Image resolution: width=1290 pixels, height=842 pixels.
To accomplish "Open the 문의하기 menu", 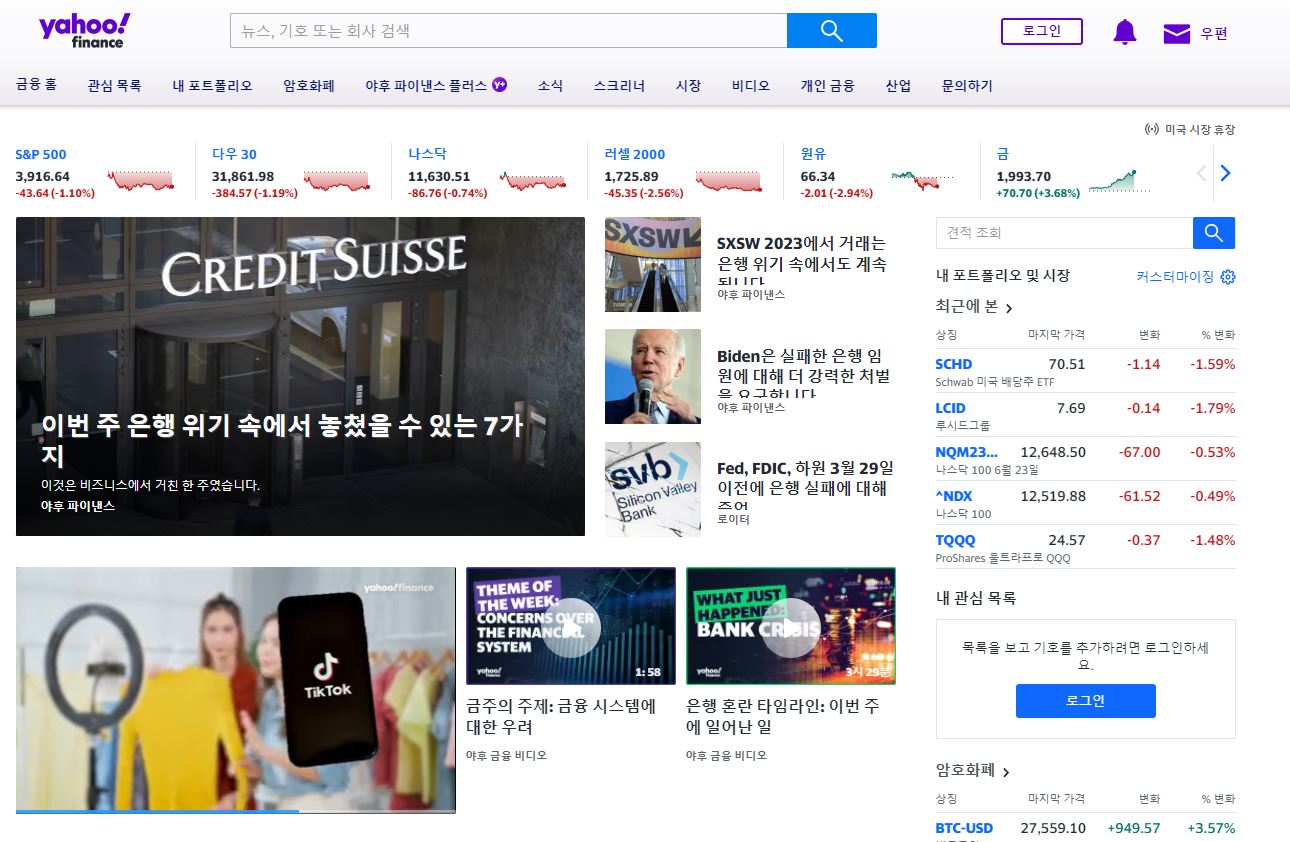I will click(967, 86).
